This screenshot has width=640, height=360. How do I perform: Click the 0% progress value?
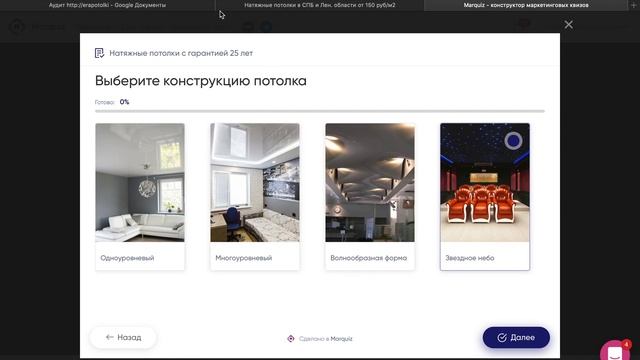(x=124, y=102)
